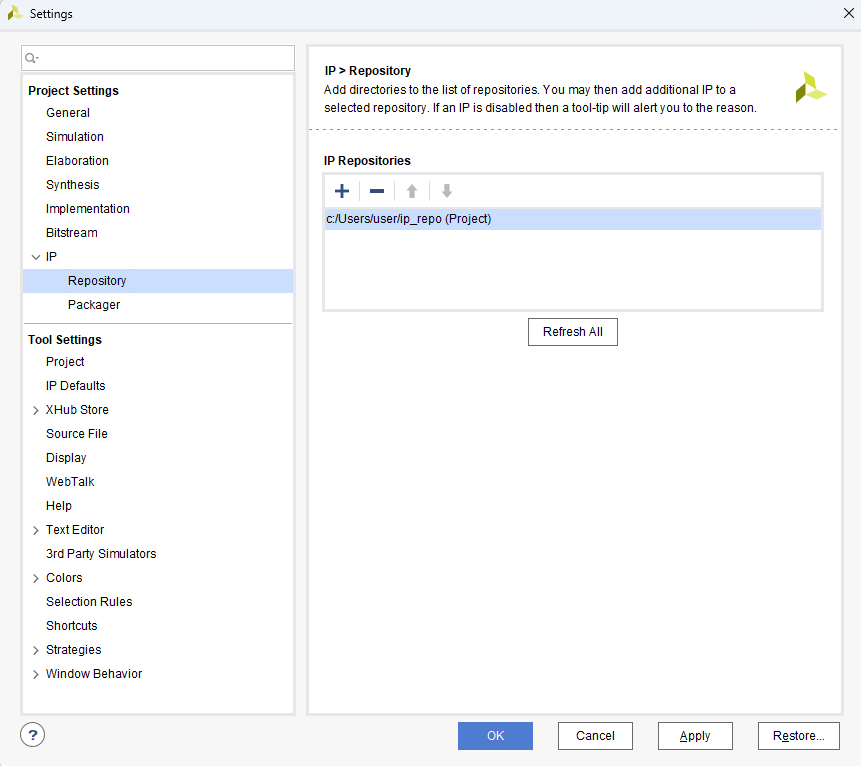Close the Settings dialog
Viewport: 861px width, 766px height.
[848, 13]
